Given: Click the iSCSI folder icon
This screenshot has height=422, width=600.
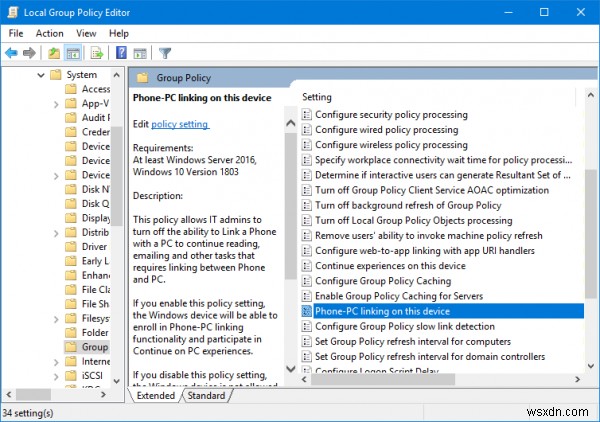Looking at the screenshot, I should (x=71, y=375).
